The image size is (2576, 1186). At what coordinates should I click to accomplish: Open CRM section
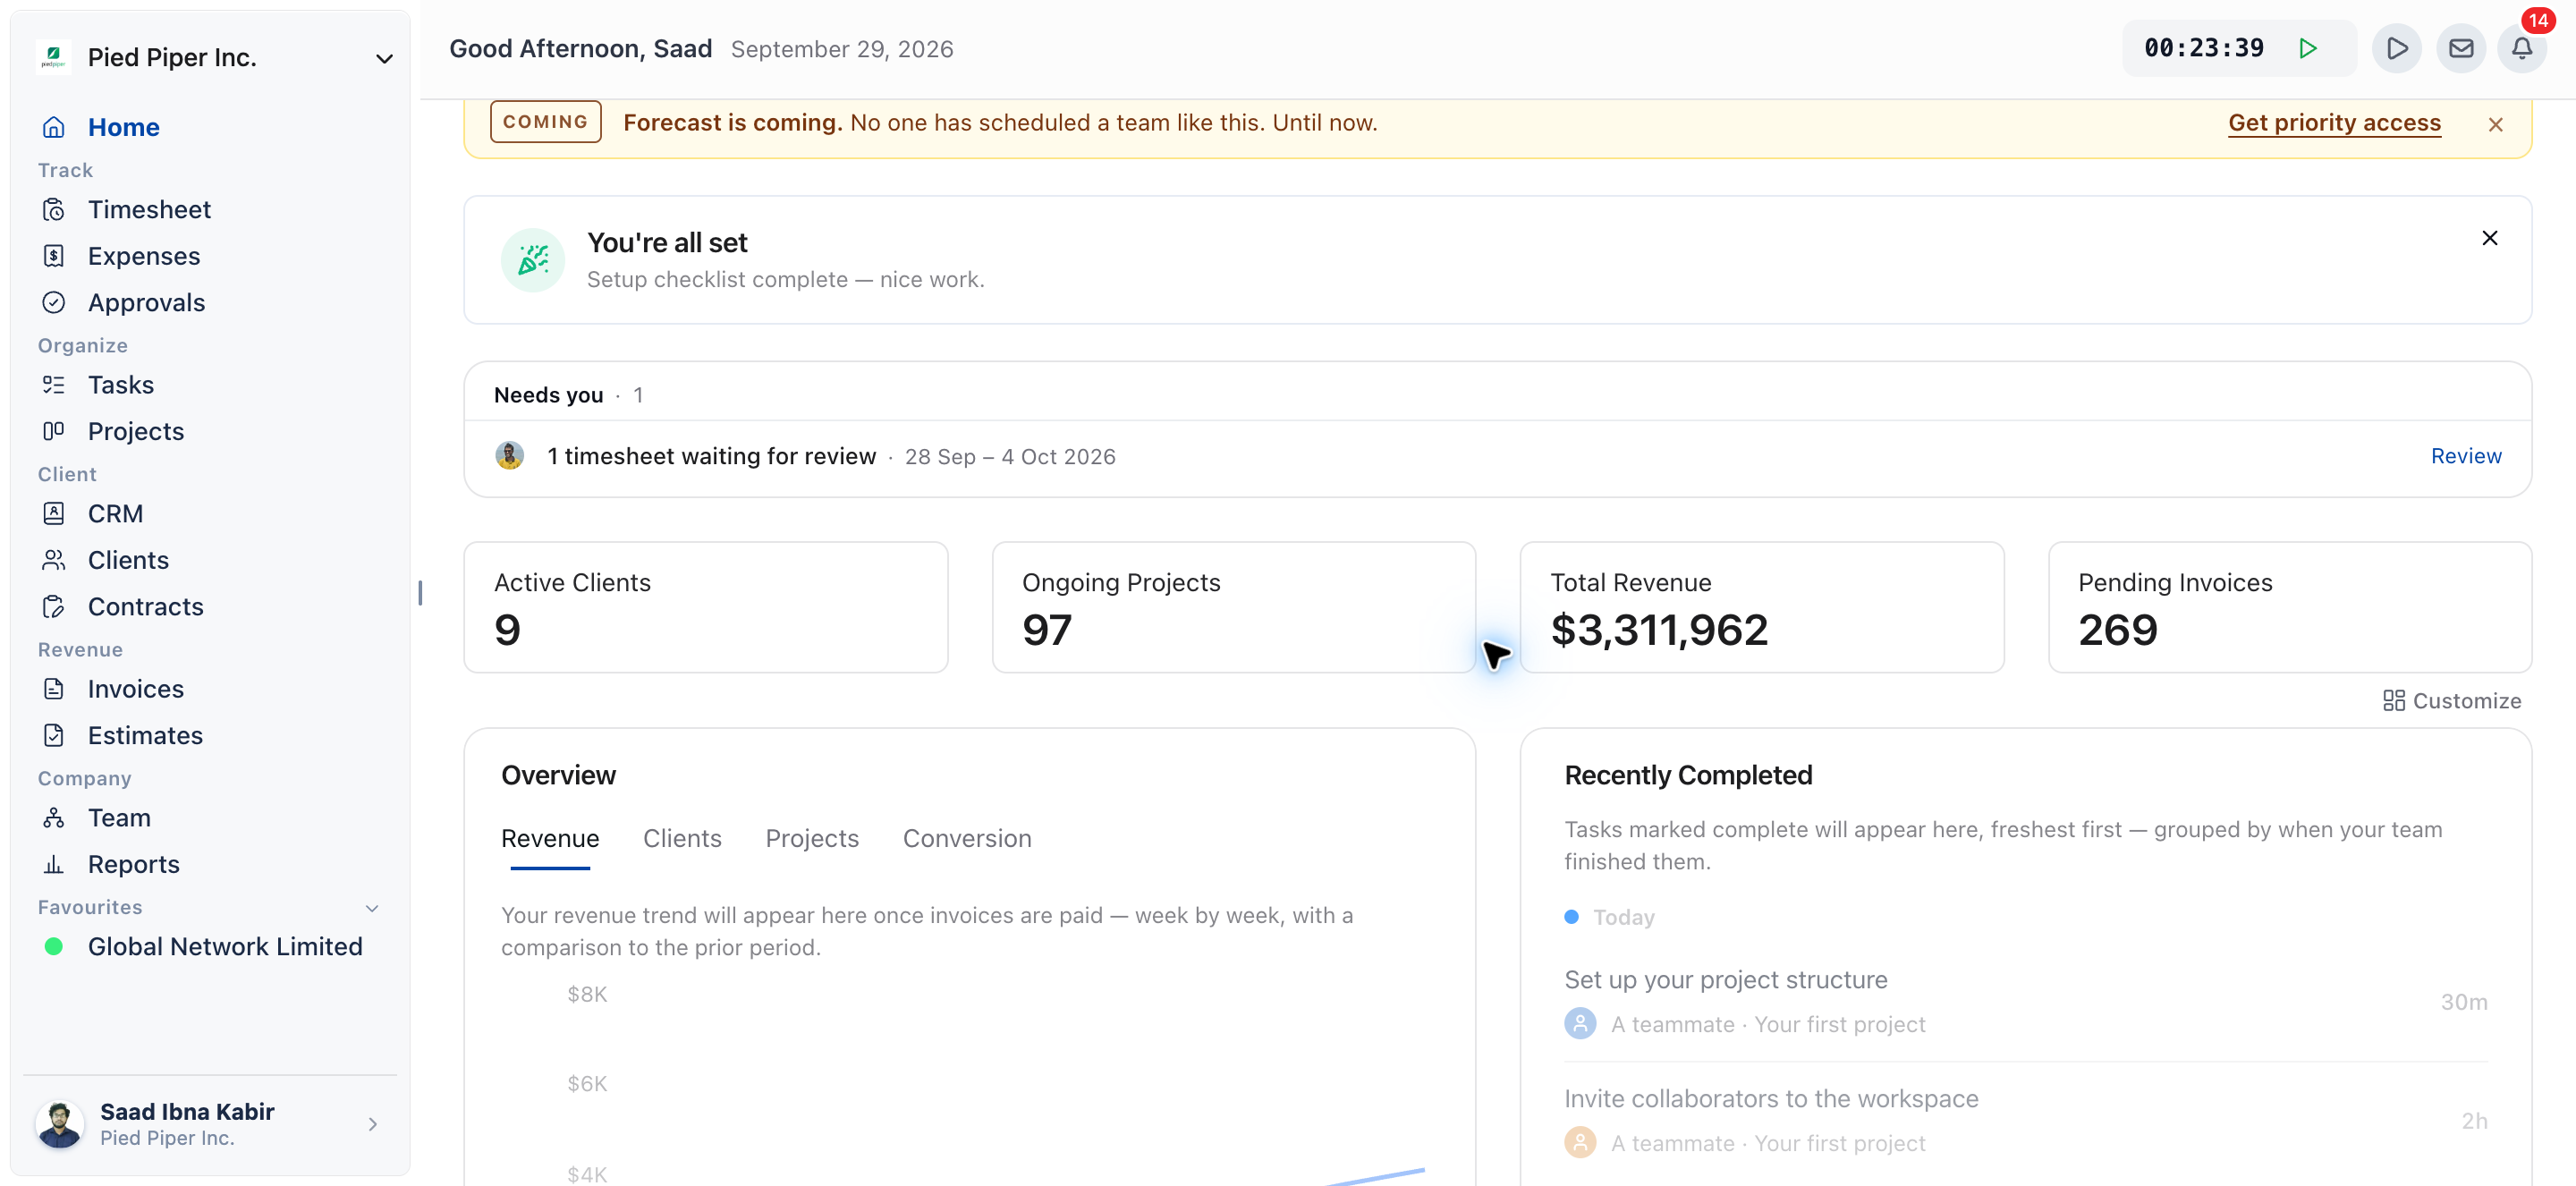(x=115, y=513)
